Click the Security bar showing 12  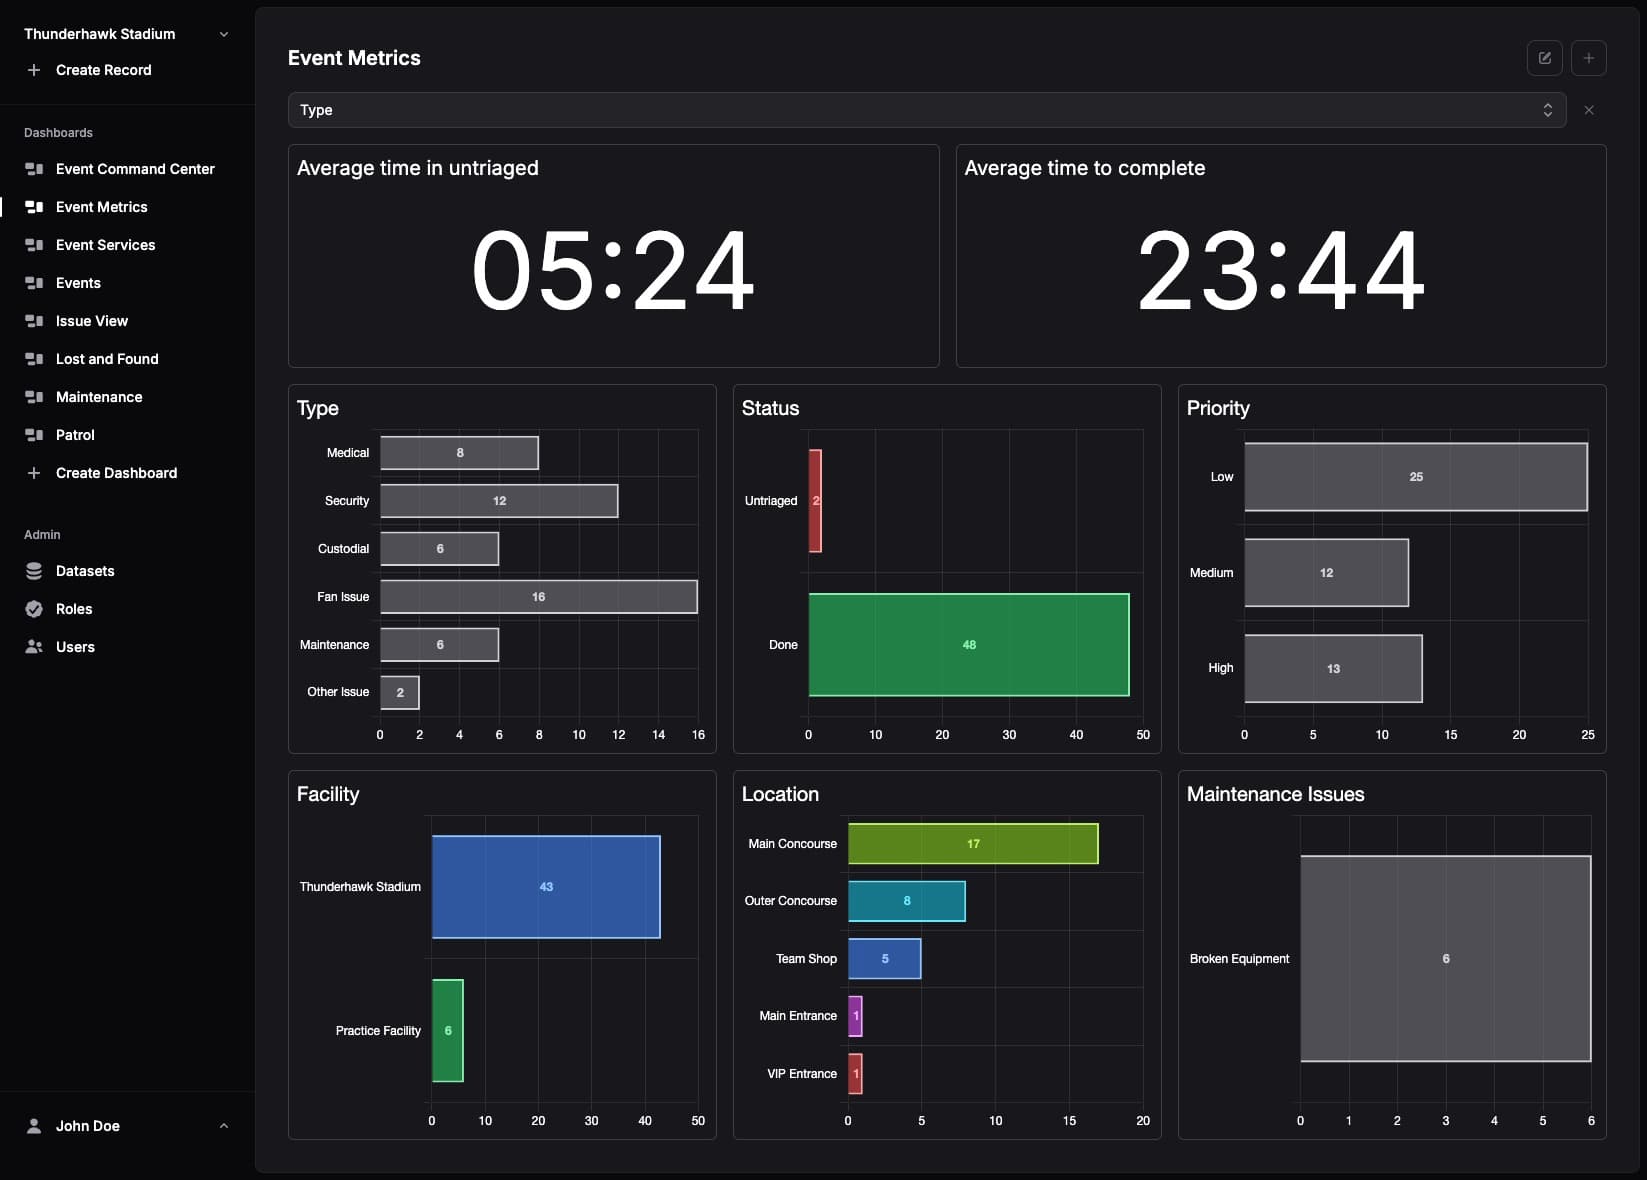click(499, 501)
